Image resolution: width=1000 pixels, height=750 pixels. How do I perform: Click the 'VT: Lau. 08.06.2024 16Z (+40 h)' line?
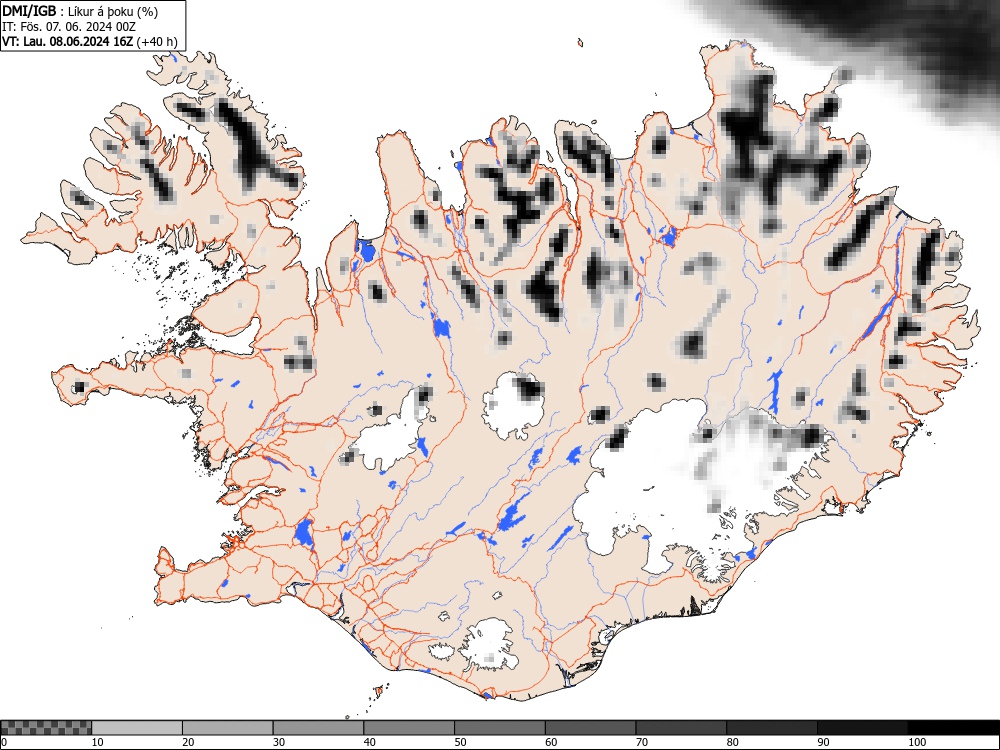[x=89, y=41]
